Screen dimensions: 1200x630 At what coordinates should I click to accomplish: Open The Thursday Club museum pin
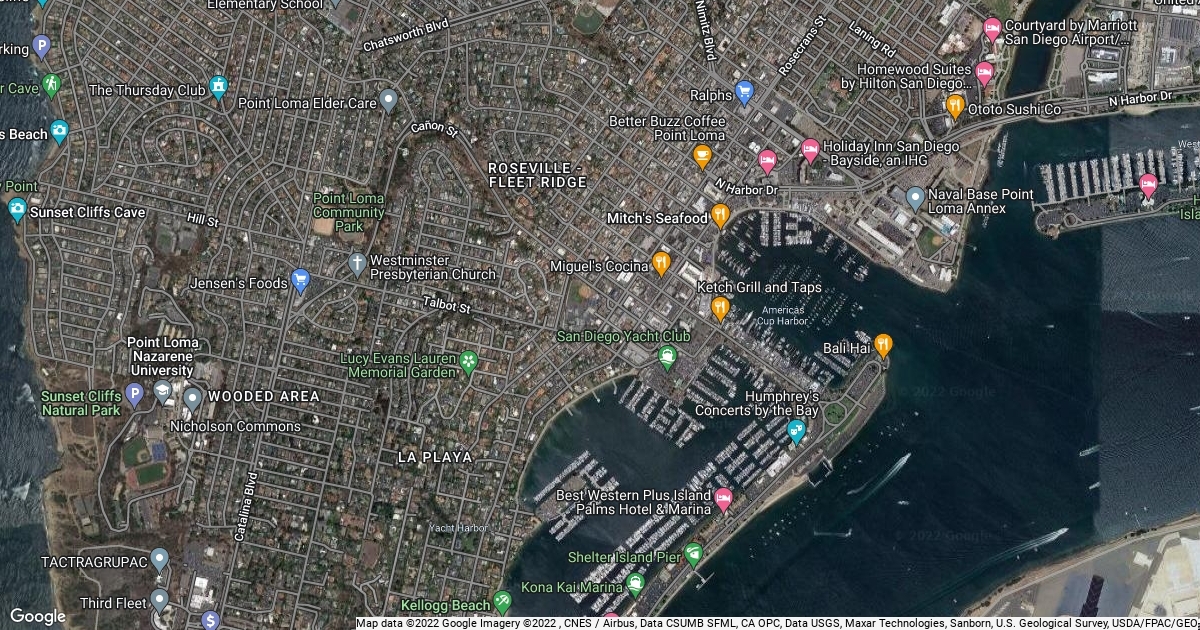[218, 88]
